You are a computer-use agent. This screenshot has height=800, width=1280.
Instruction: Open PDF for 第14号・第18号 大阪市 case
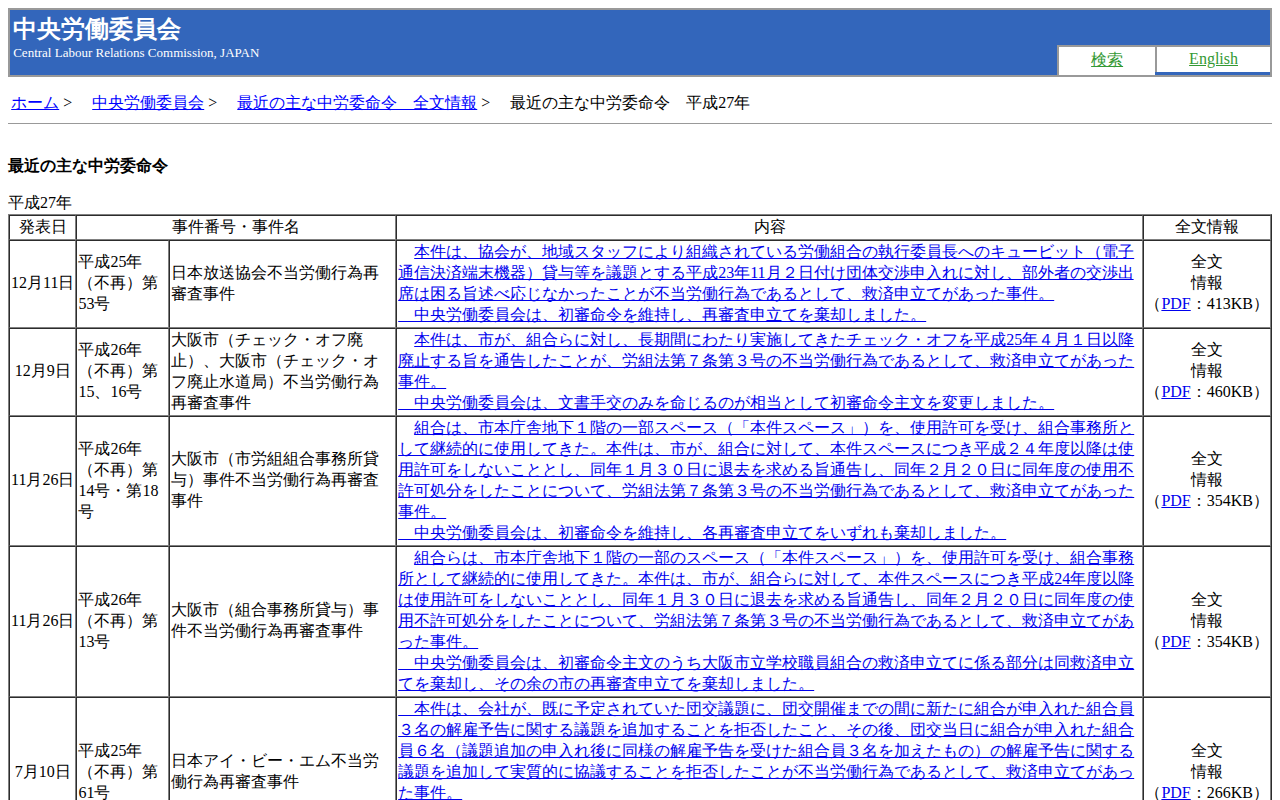coord(1175,501)
